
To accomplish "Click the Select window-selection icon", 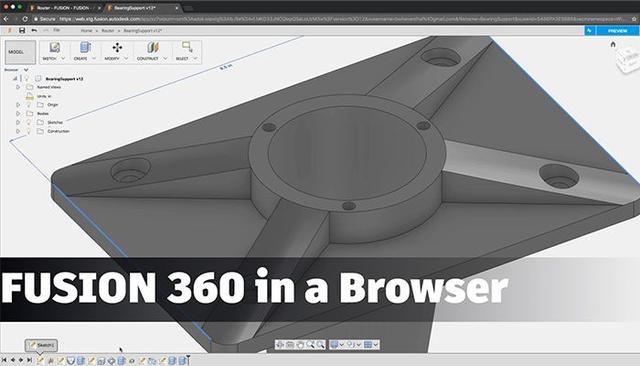I will 187,47.
